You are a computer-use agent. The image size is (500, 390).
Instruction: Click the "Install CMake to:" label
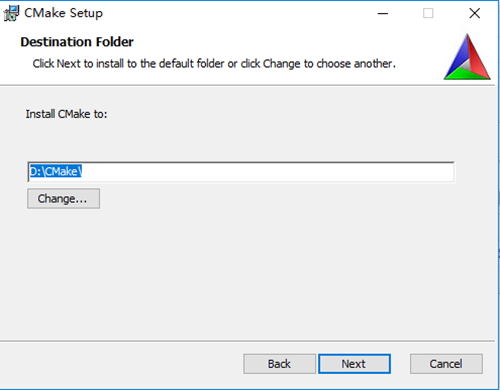pyautogui.click(x=66, y=114)
